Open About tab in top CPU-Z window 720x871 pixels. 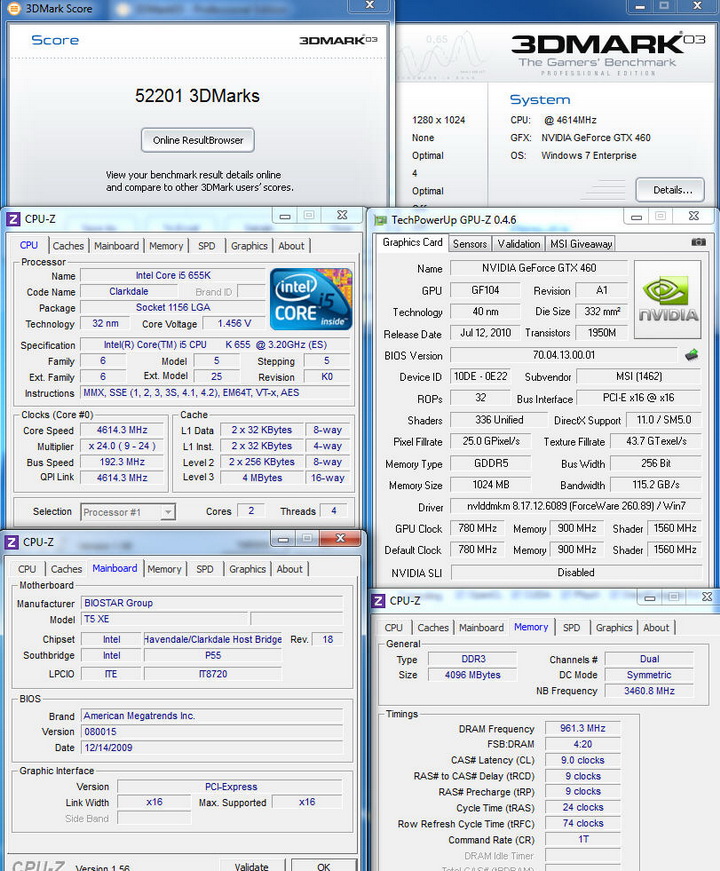click(291, 246)
